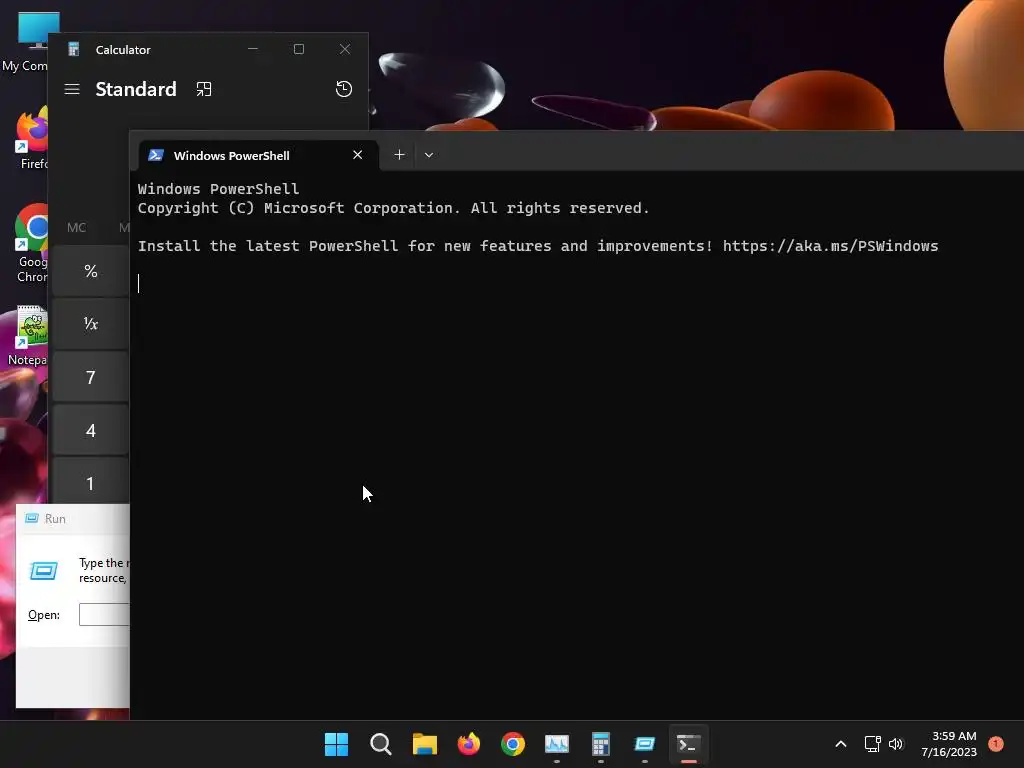Click the 7 key in Calculator
The height and width of the screenshot is (768, 1024).
91,377
